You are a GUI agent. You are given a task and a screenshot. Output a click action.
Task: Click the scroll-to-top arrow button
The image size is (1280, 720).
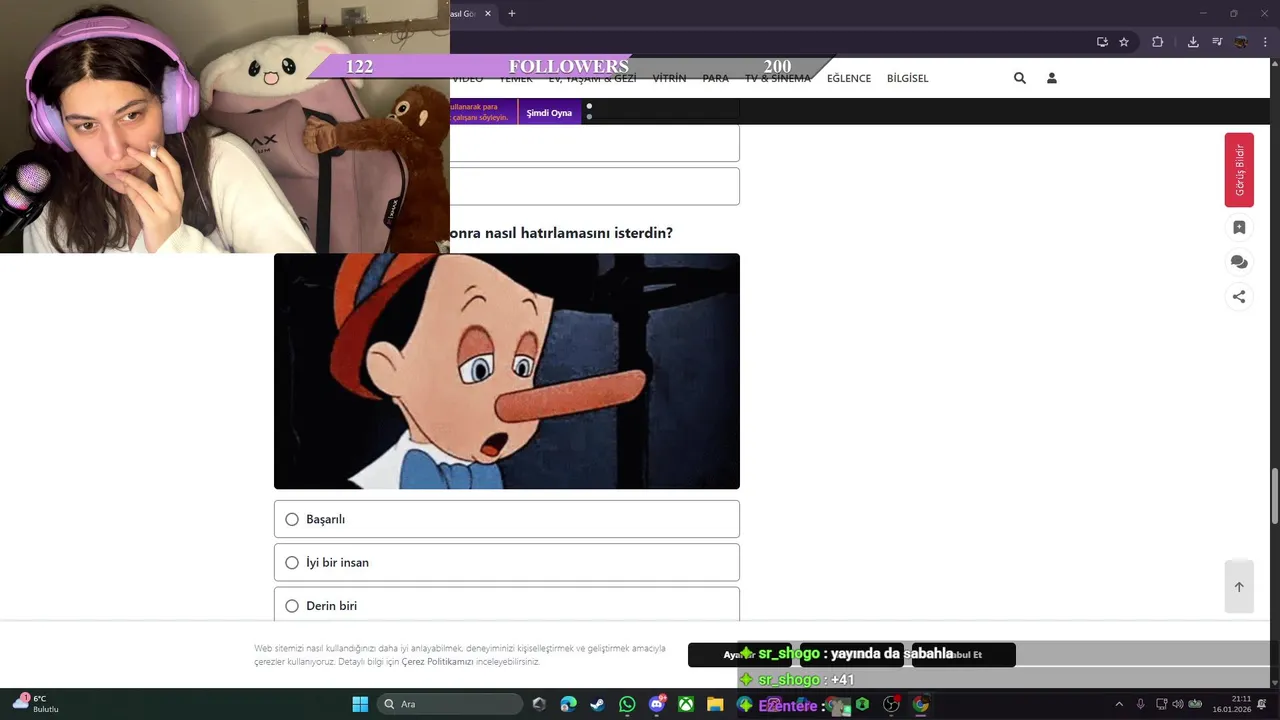[1239, 587]
